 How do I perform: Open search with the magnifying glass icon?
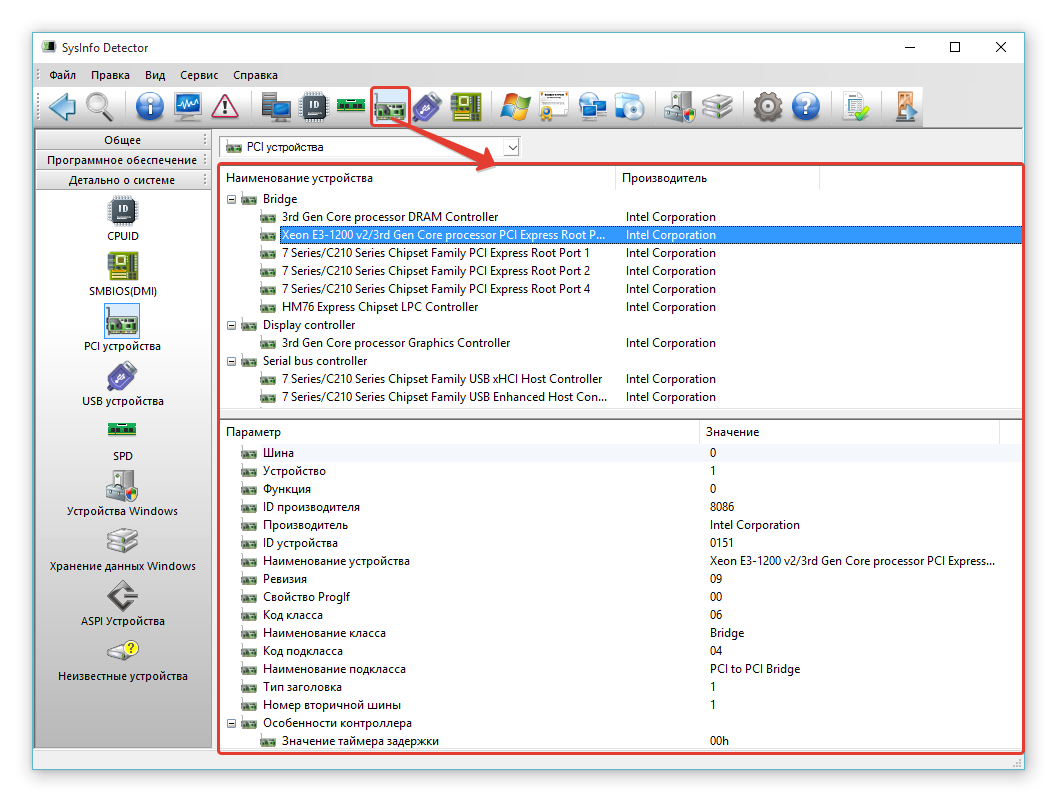point(99,106)
